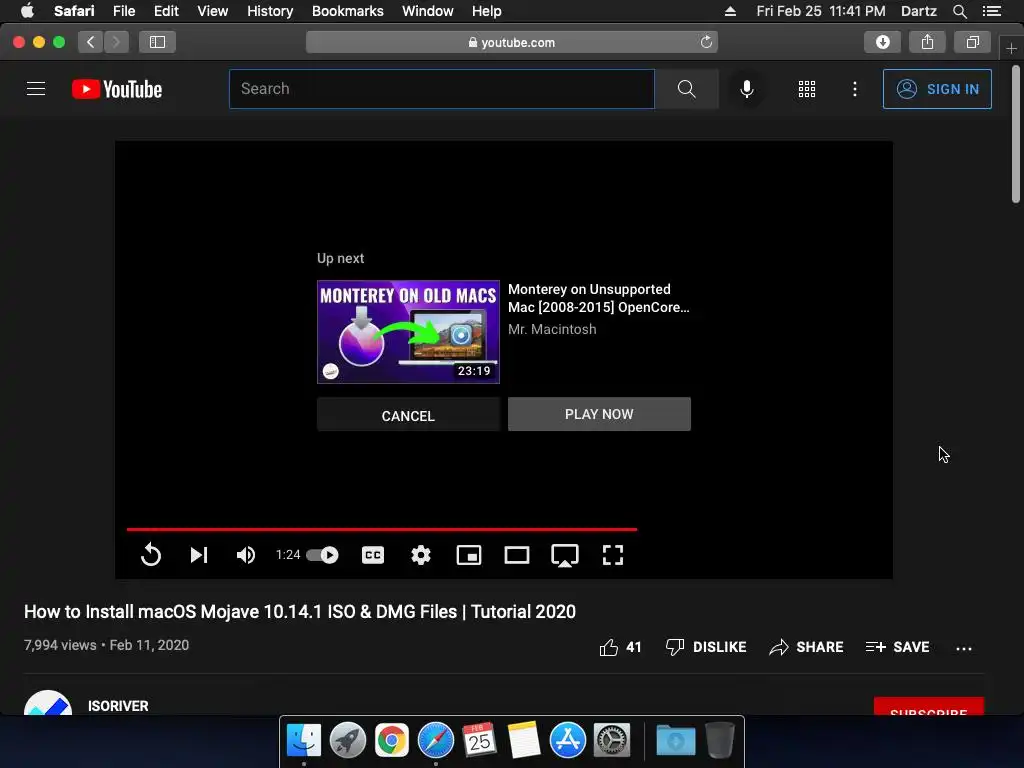Image resolution: width=1024 pixels, height=768 pixels.
Task: Open the YouTube hamburger guide menu
Action: coord(36,89)
